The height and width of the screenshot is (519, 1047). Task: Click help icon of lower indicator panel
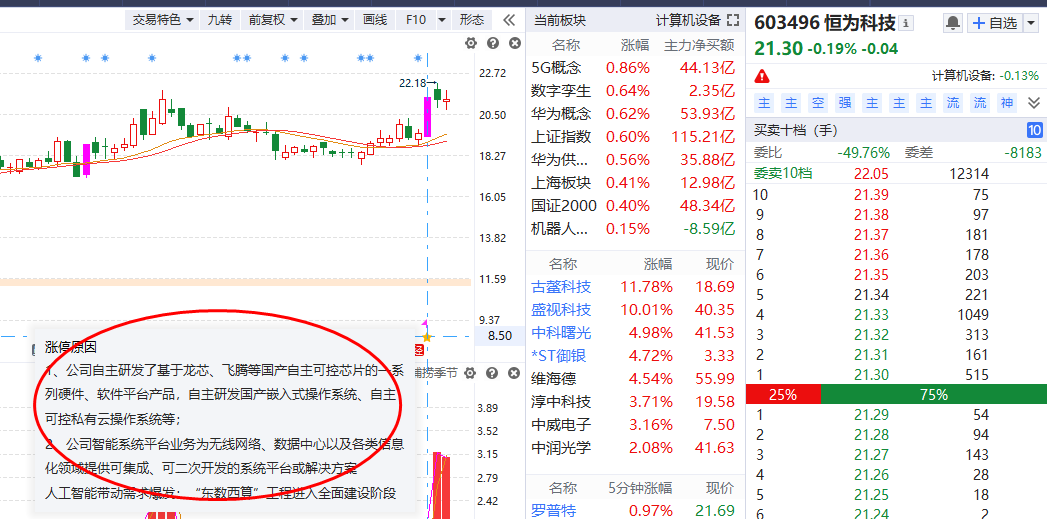click(x=493, y=373)
